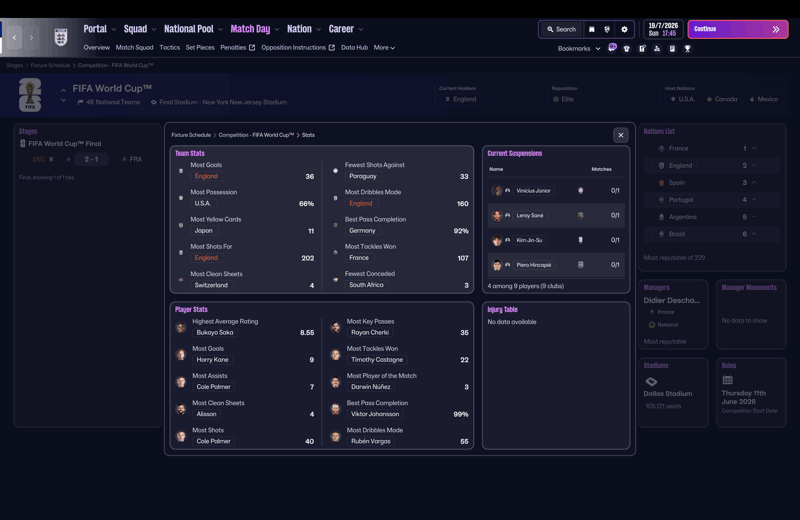Expand the Portal dropdown chevron
The height and width of the screenshot is (520, 800).
click(x=113, y=30)
